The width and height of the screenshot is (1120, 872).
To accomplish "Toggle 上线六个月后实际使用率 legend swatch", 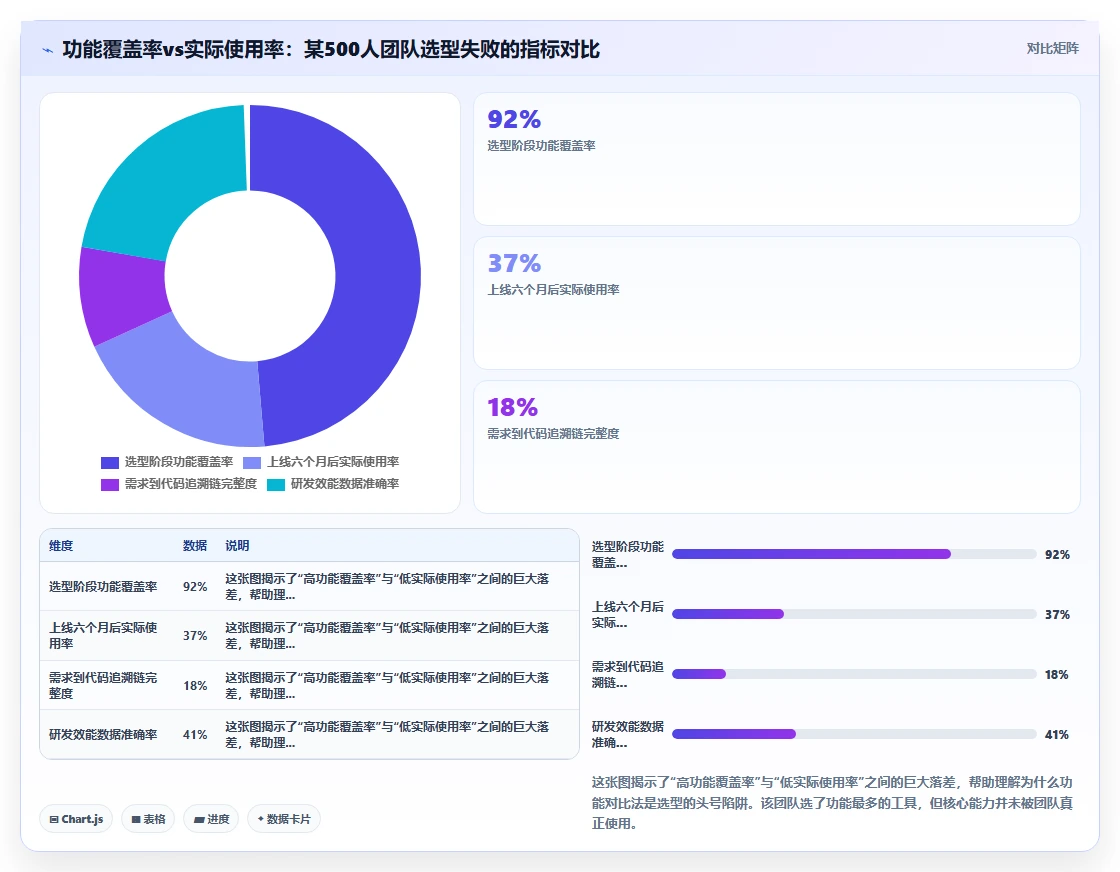I will pyautogui.click(x=252, y=463).
